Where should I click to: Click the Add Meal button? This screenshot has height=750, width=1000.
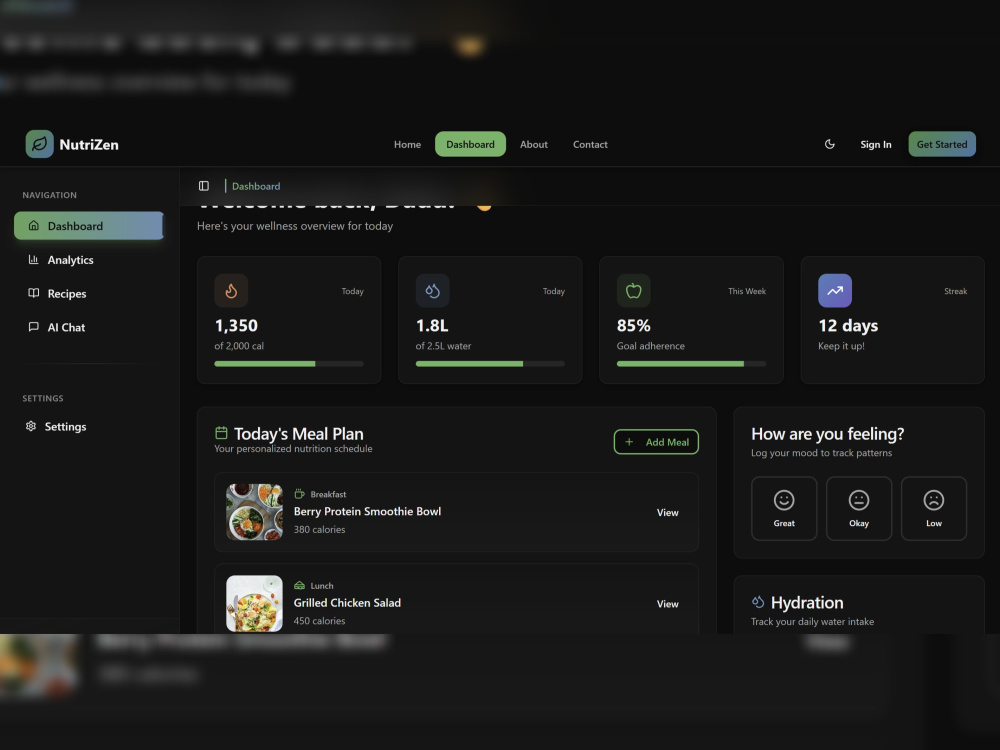656,442
